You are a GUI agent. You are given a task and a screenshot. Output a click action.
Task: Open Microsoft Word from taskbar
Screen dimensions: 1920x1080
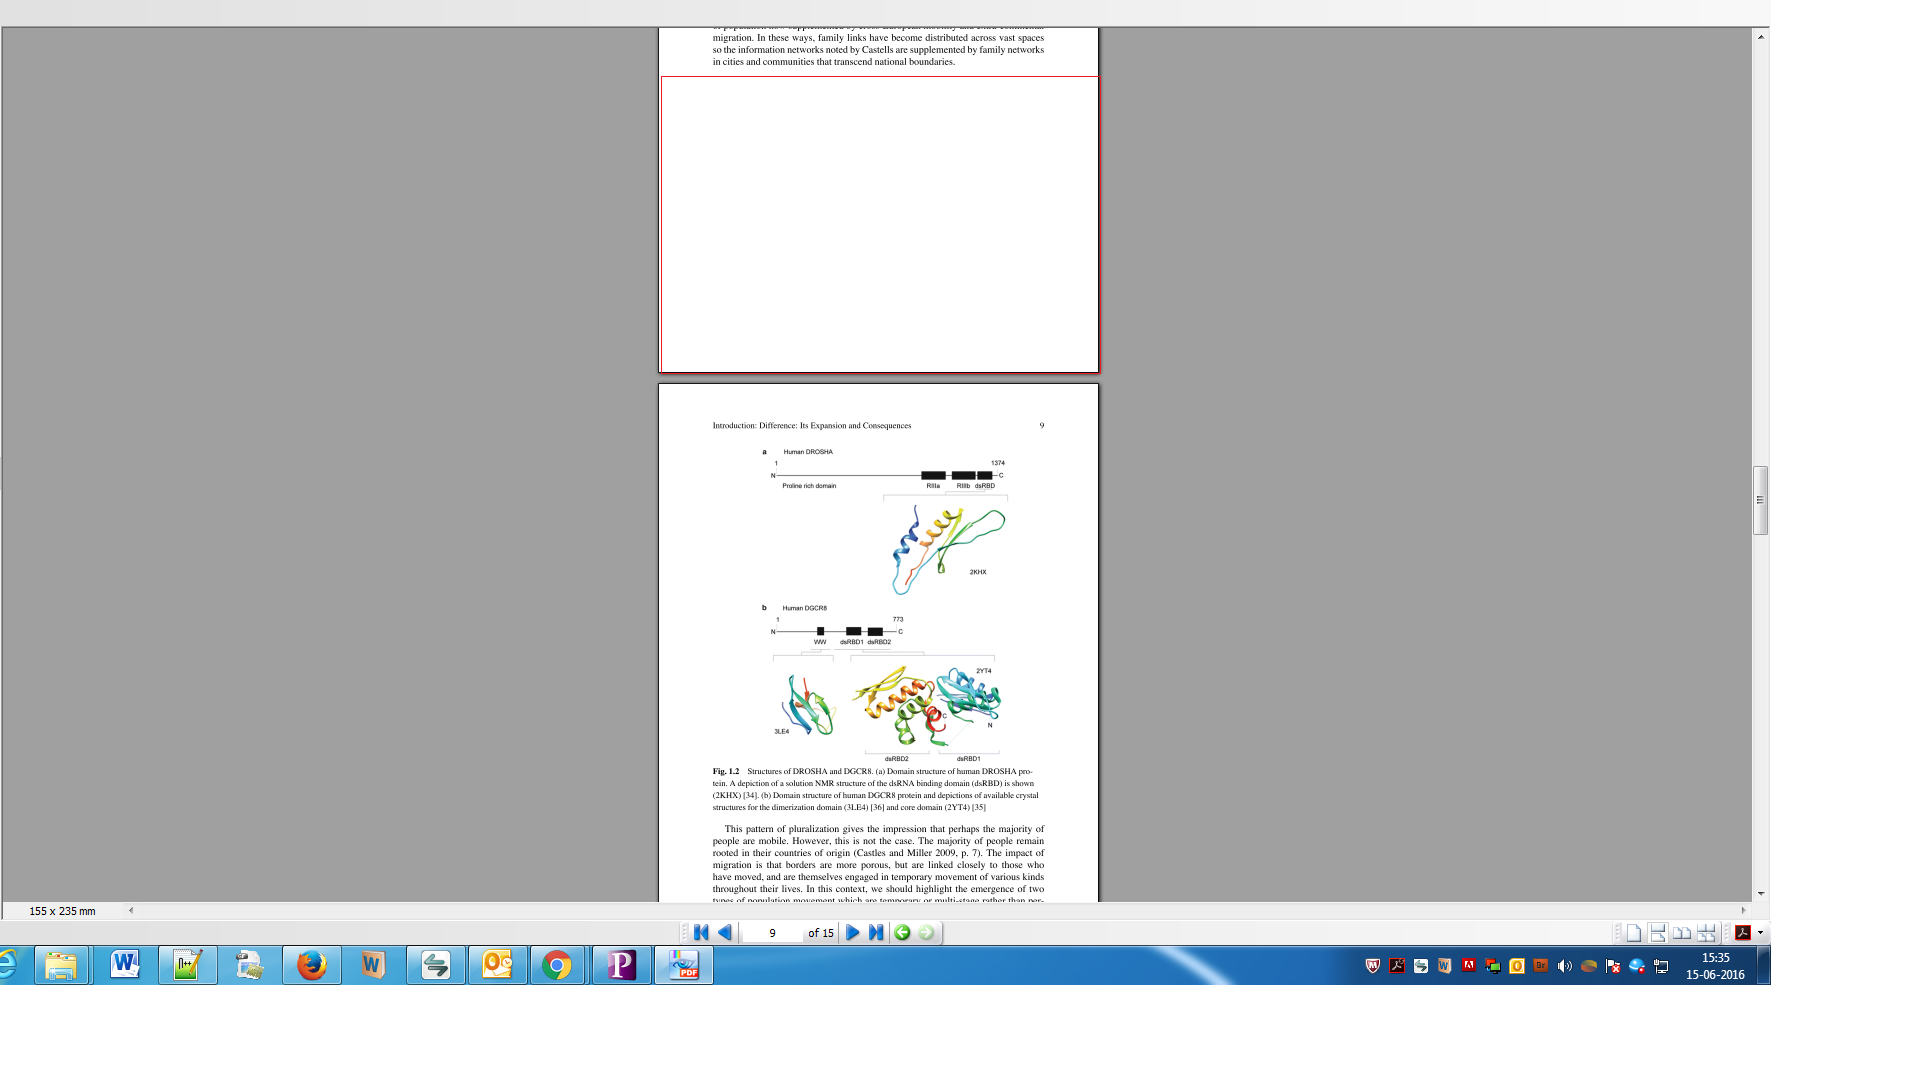(125, 965)
